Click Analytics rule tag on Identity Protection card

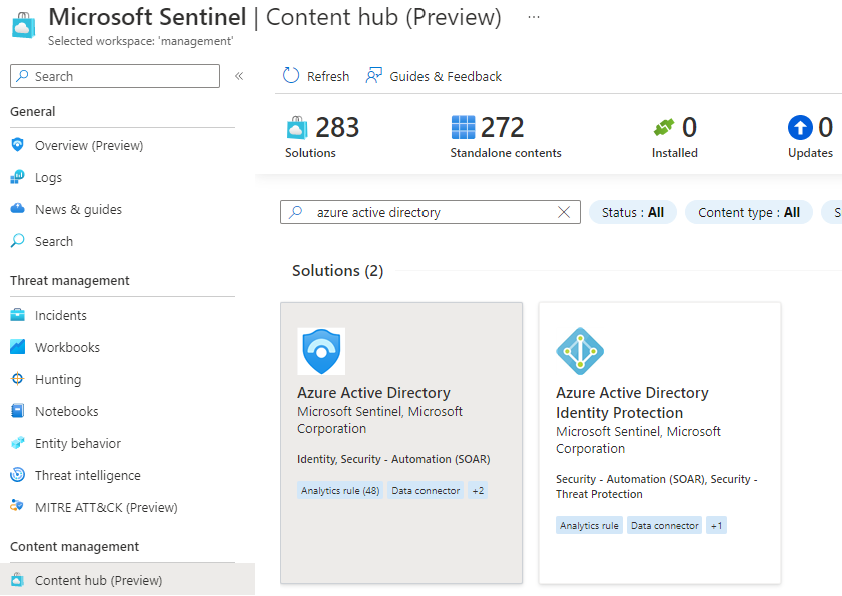pos(589,526)
